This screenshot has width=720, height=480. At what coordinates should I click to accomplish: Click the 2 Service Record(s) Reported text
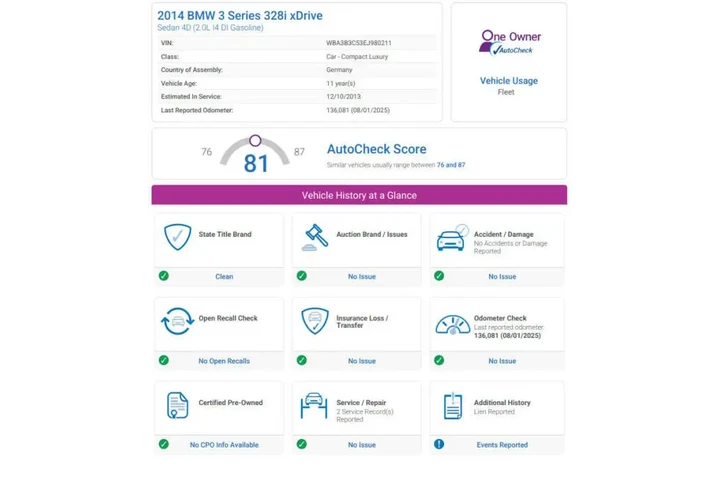365,416
